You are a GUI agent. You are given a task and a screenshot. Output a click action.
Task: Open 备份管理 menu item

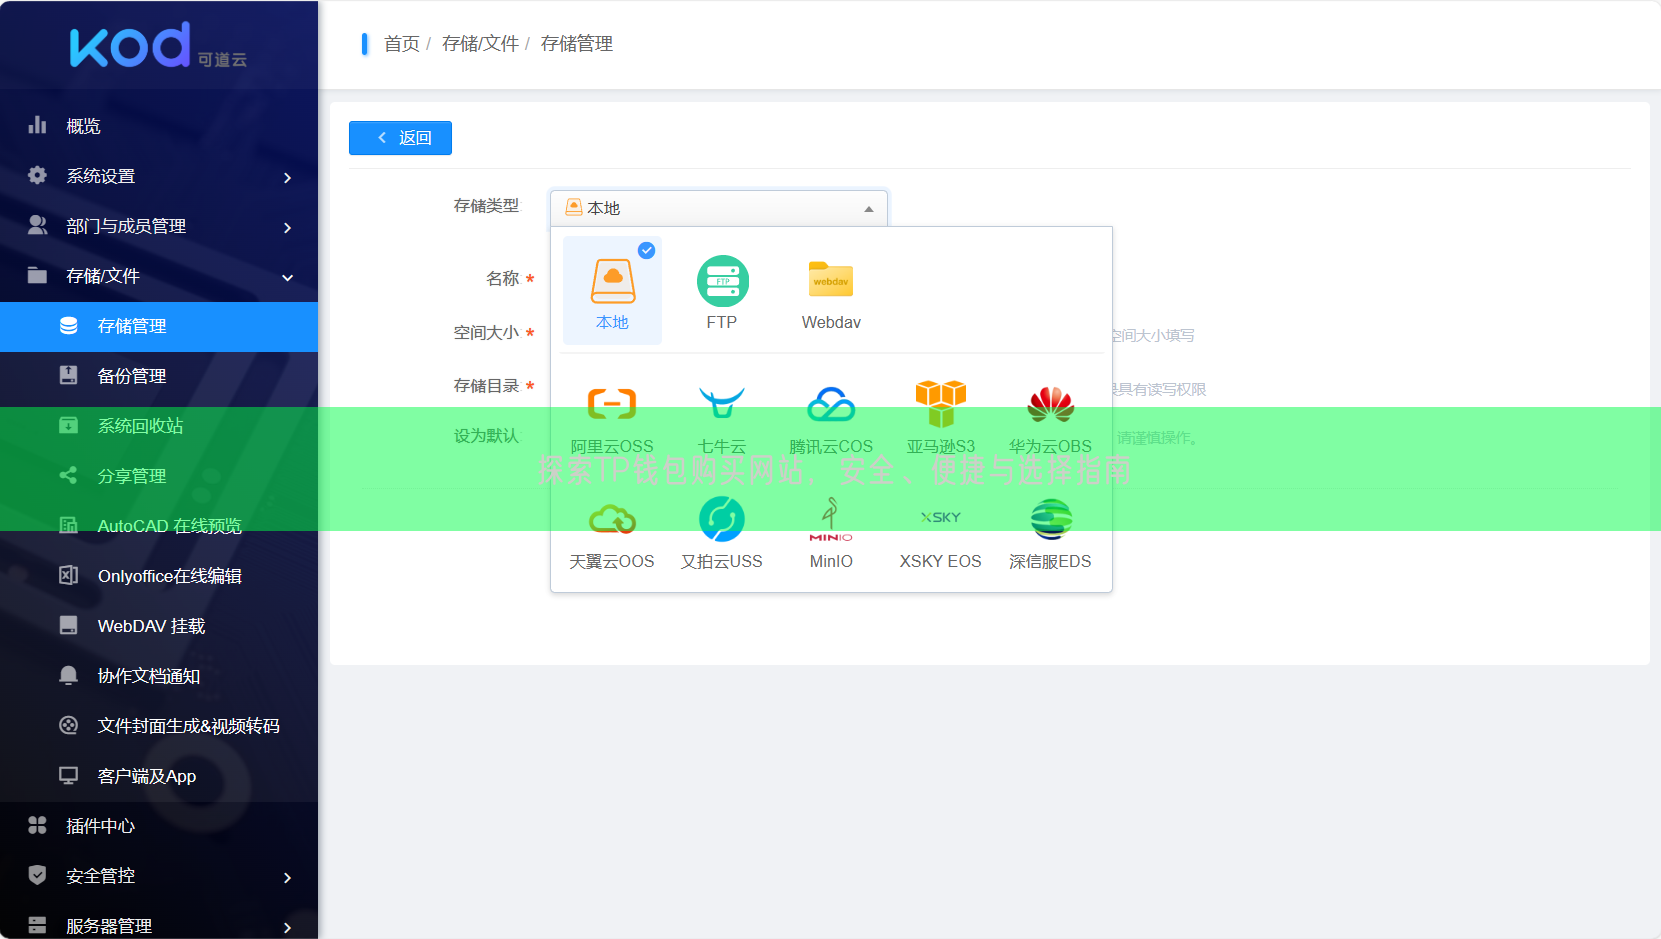159,376
